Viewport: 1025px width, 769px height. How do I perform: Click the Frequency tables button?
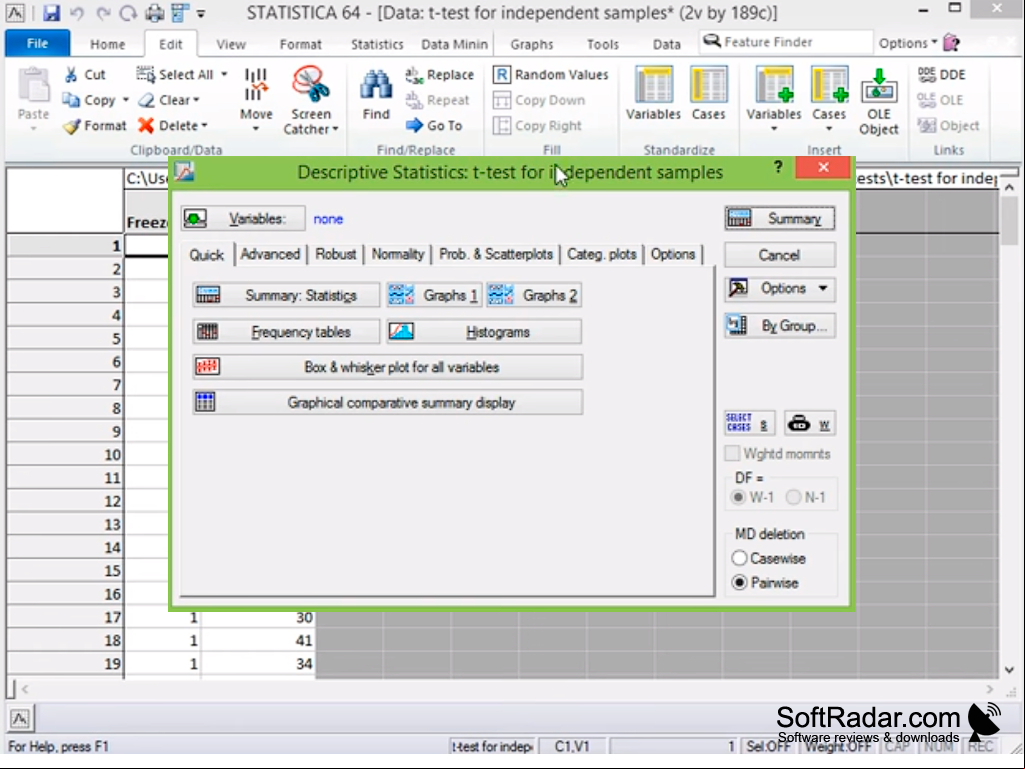286,332
